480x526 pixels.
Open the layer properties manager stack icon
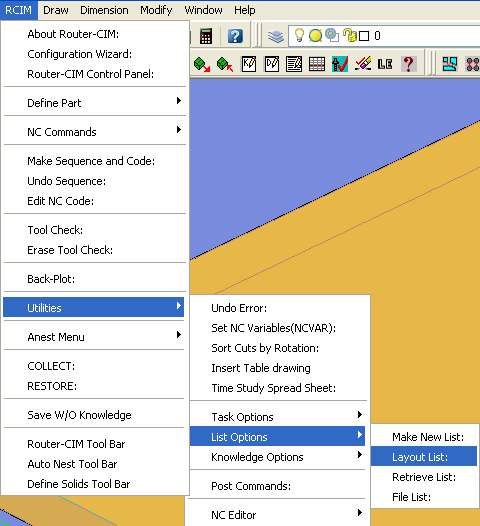[276, 36]
